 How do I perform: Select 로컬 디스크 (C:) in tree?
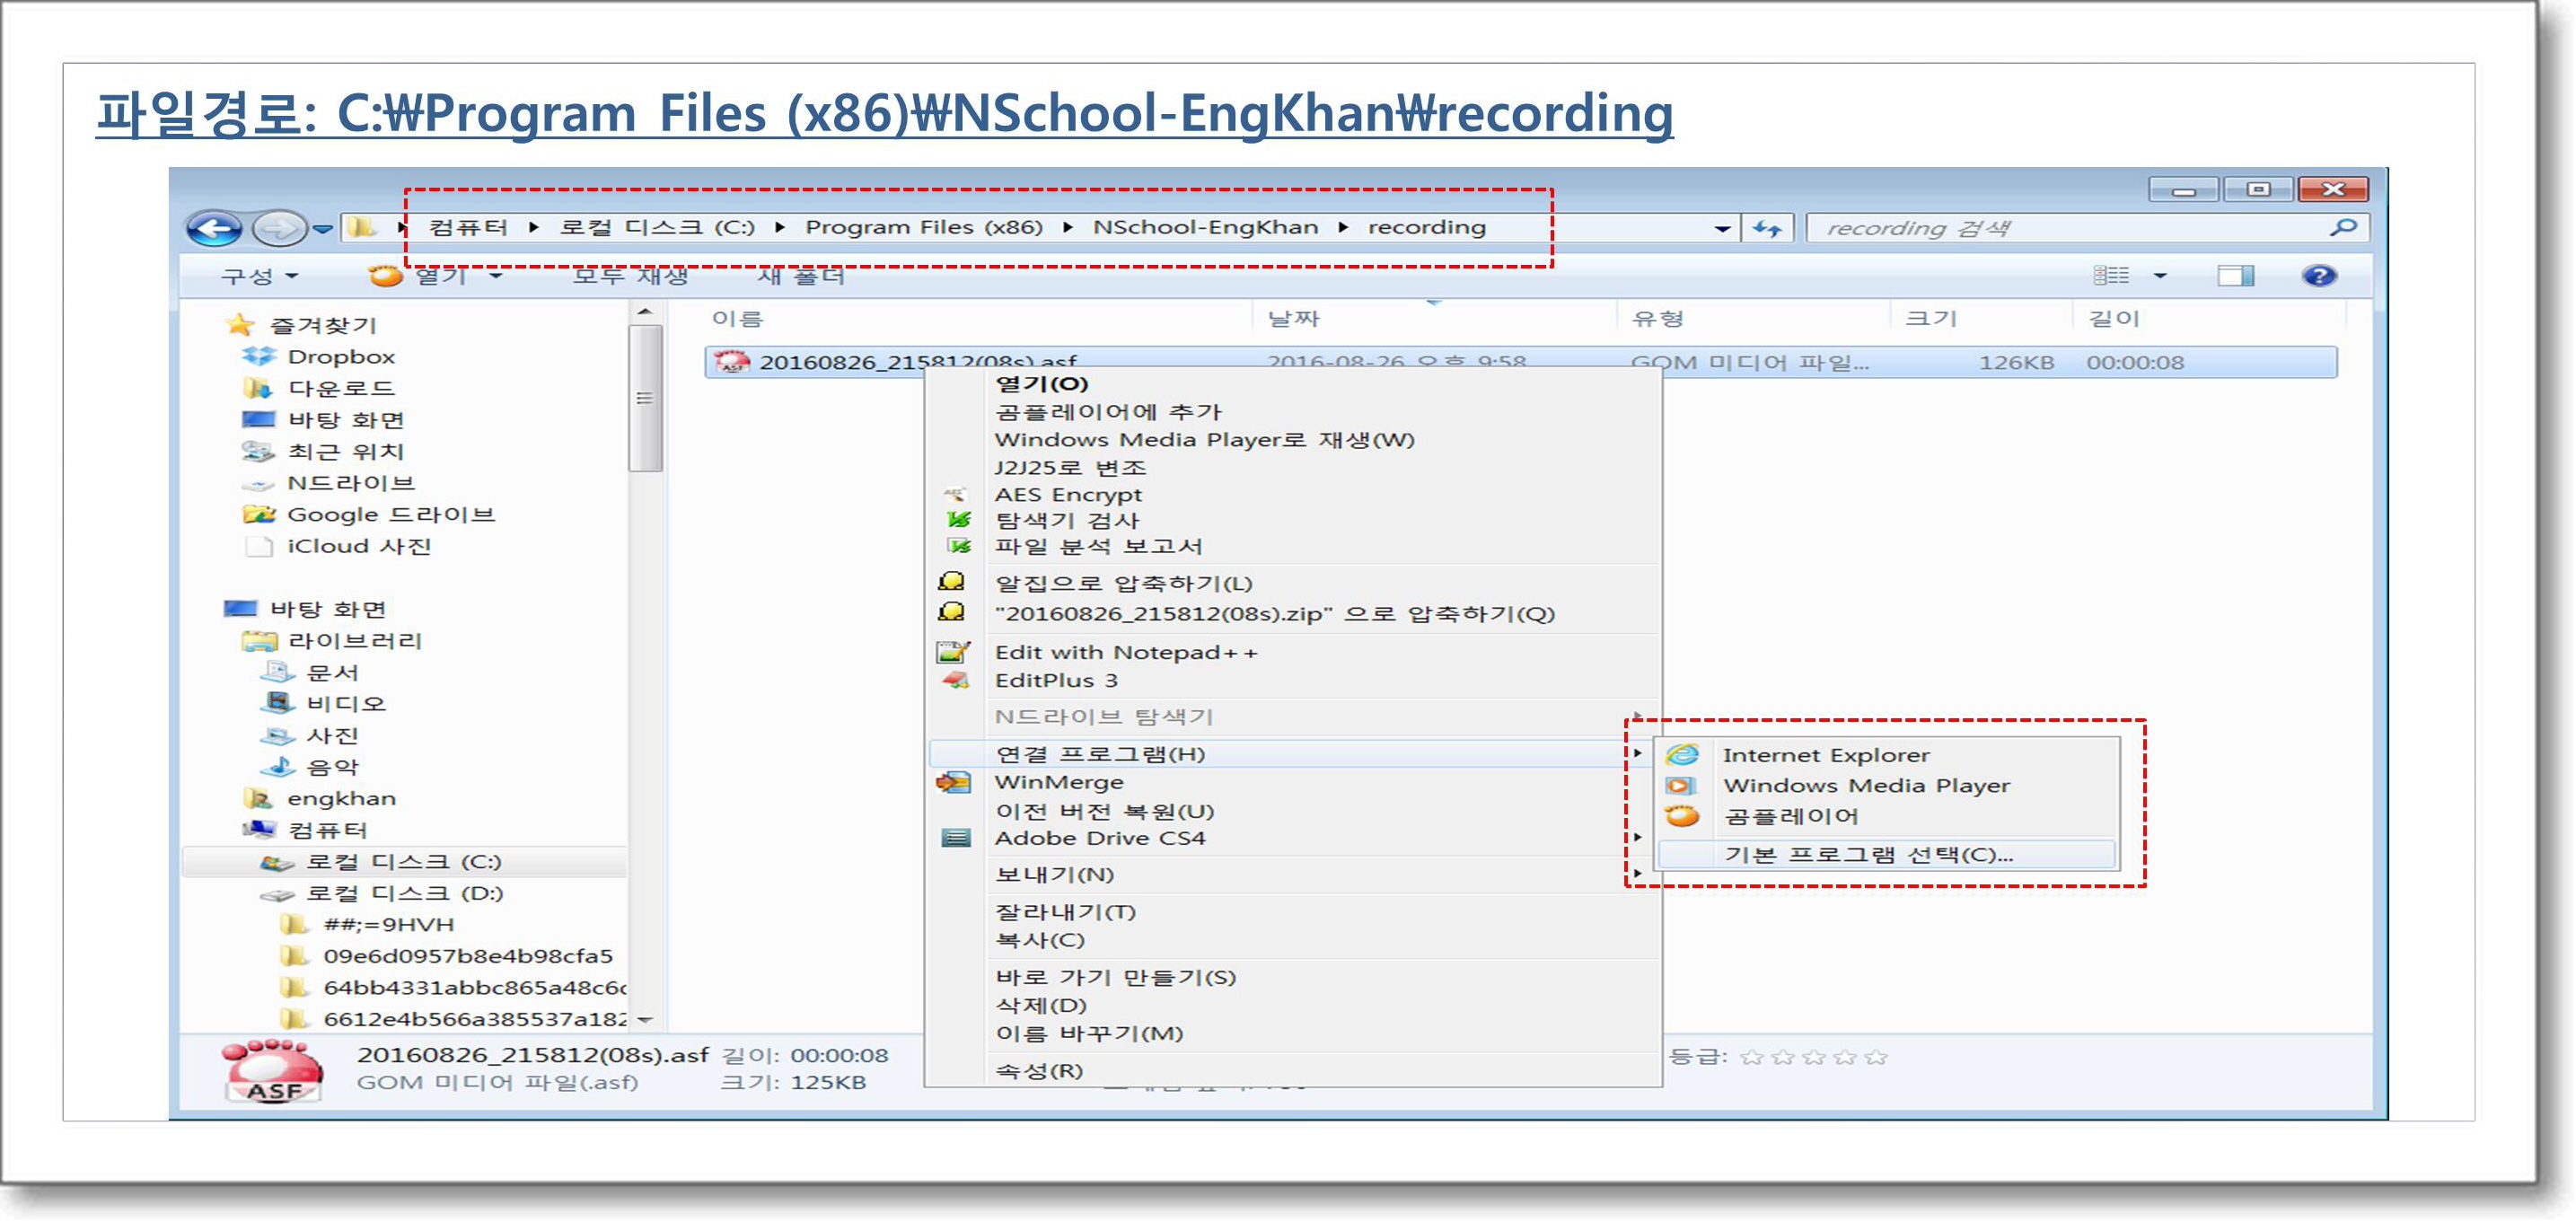tap(403, 861)
